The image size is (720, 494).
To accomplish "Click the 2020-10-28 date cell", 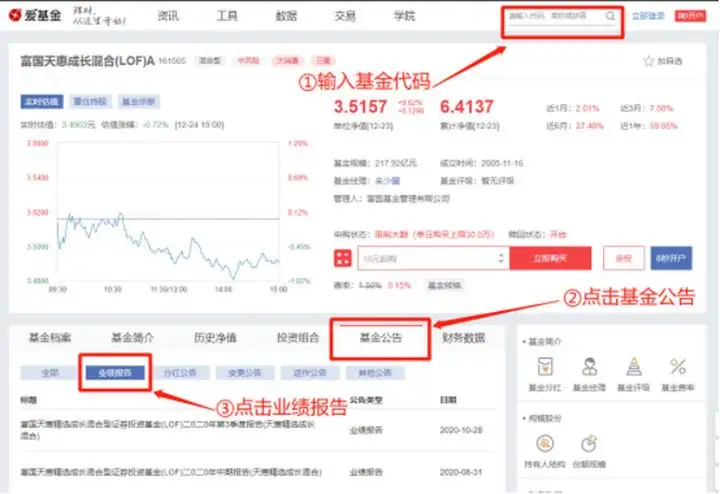I will 461,430.
